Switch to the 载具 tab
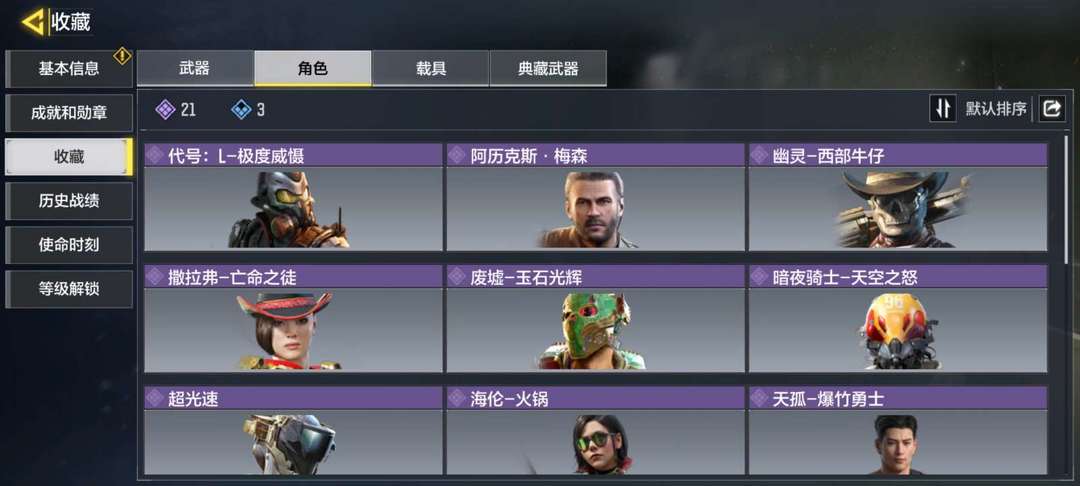This screenshot has width=1080, height=486. click(430, 68)
